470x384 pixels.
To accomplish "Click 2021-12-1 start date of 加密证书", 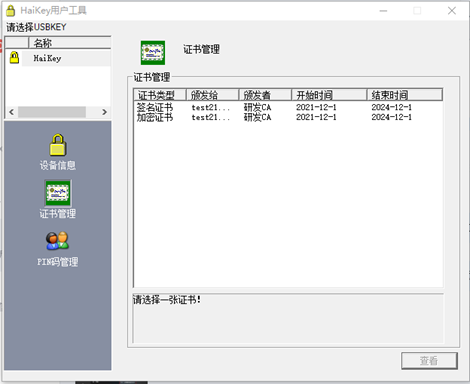I will coord(316,117).
